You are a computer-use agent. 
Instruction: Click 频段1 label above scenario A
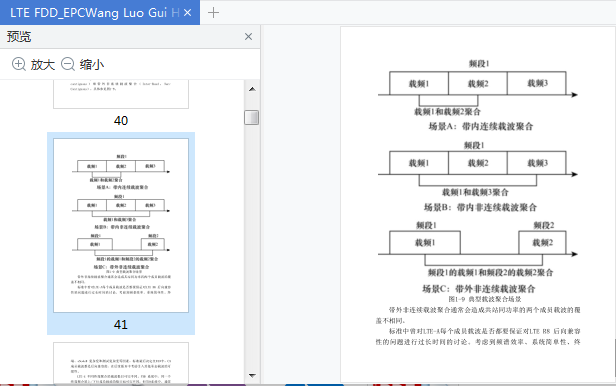[478, 64]
